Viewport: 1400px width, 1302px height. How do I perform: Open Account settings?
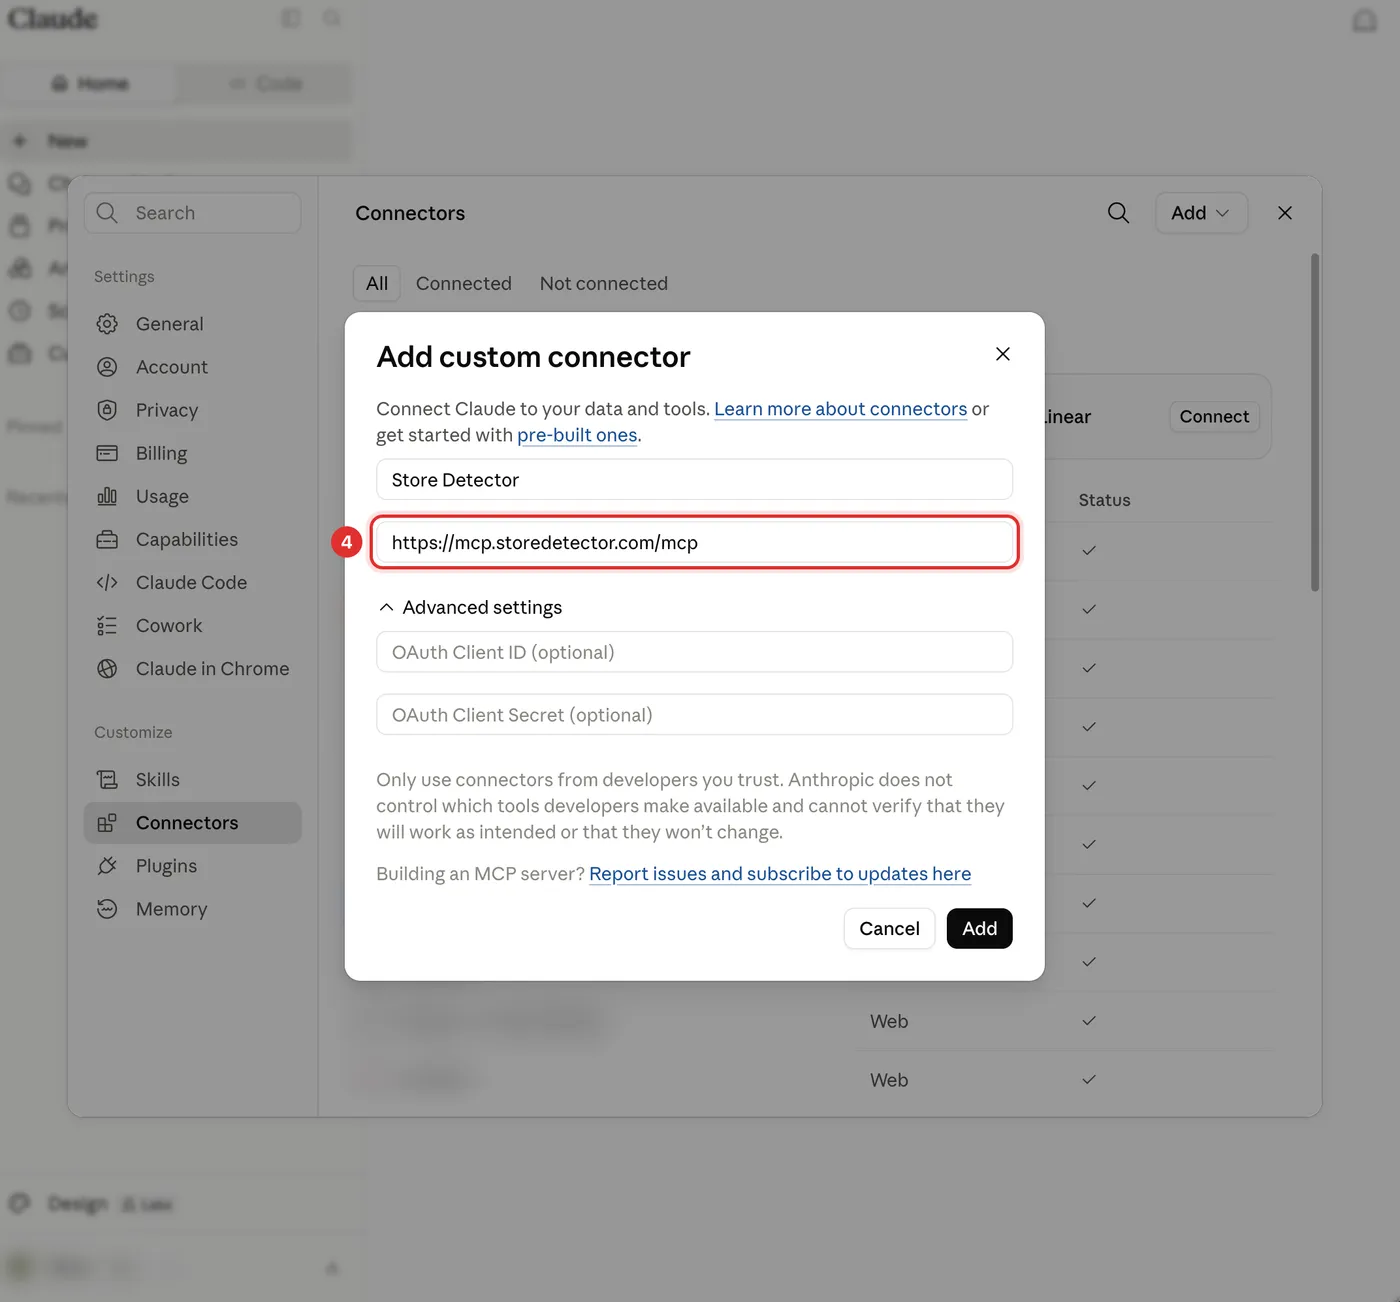coord(193,367)
